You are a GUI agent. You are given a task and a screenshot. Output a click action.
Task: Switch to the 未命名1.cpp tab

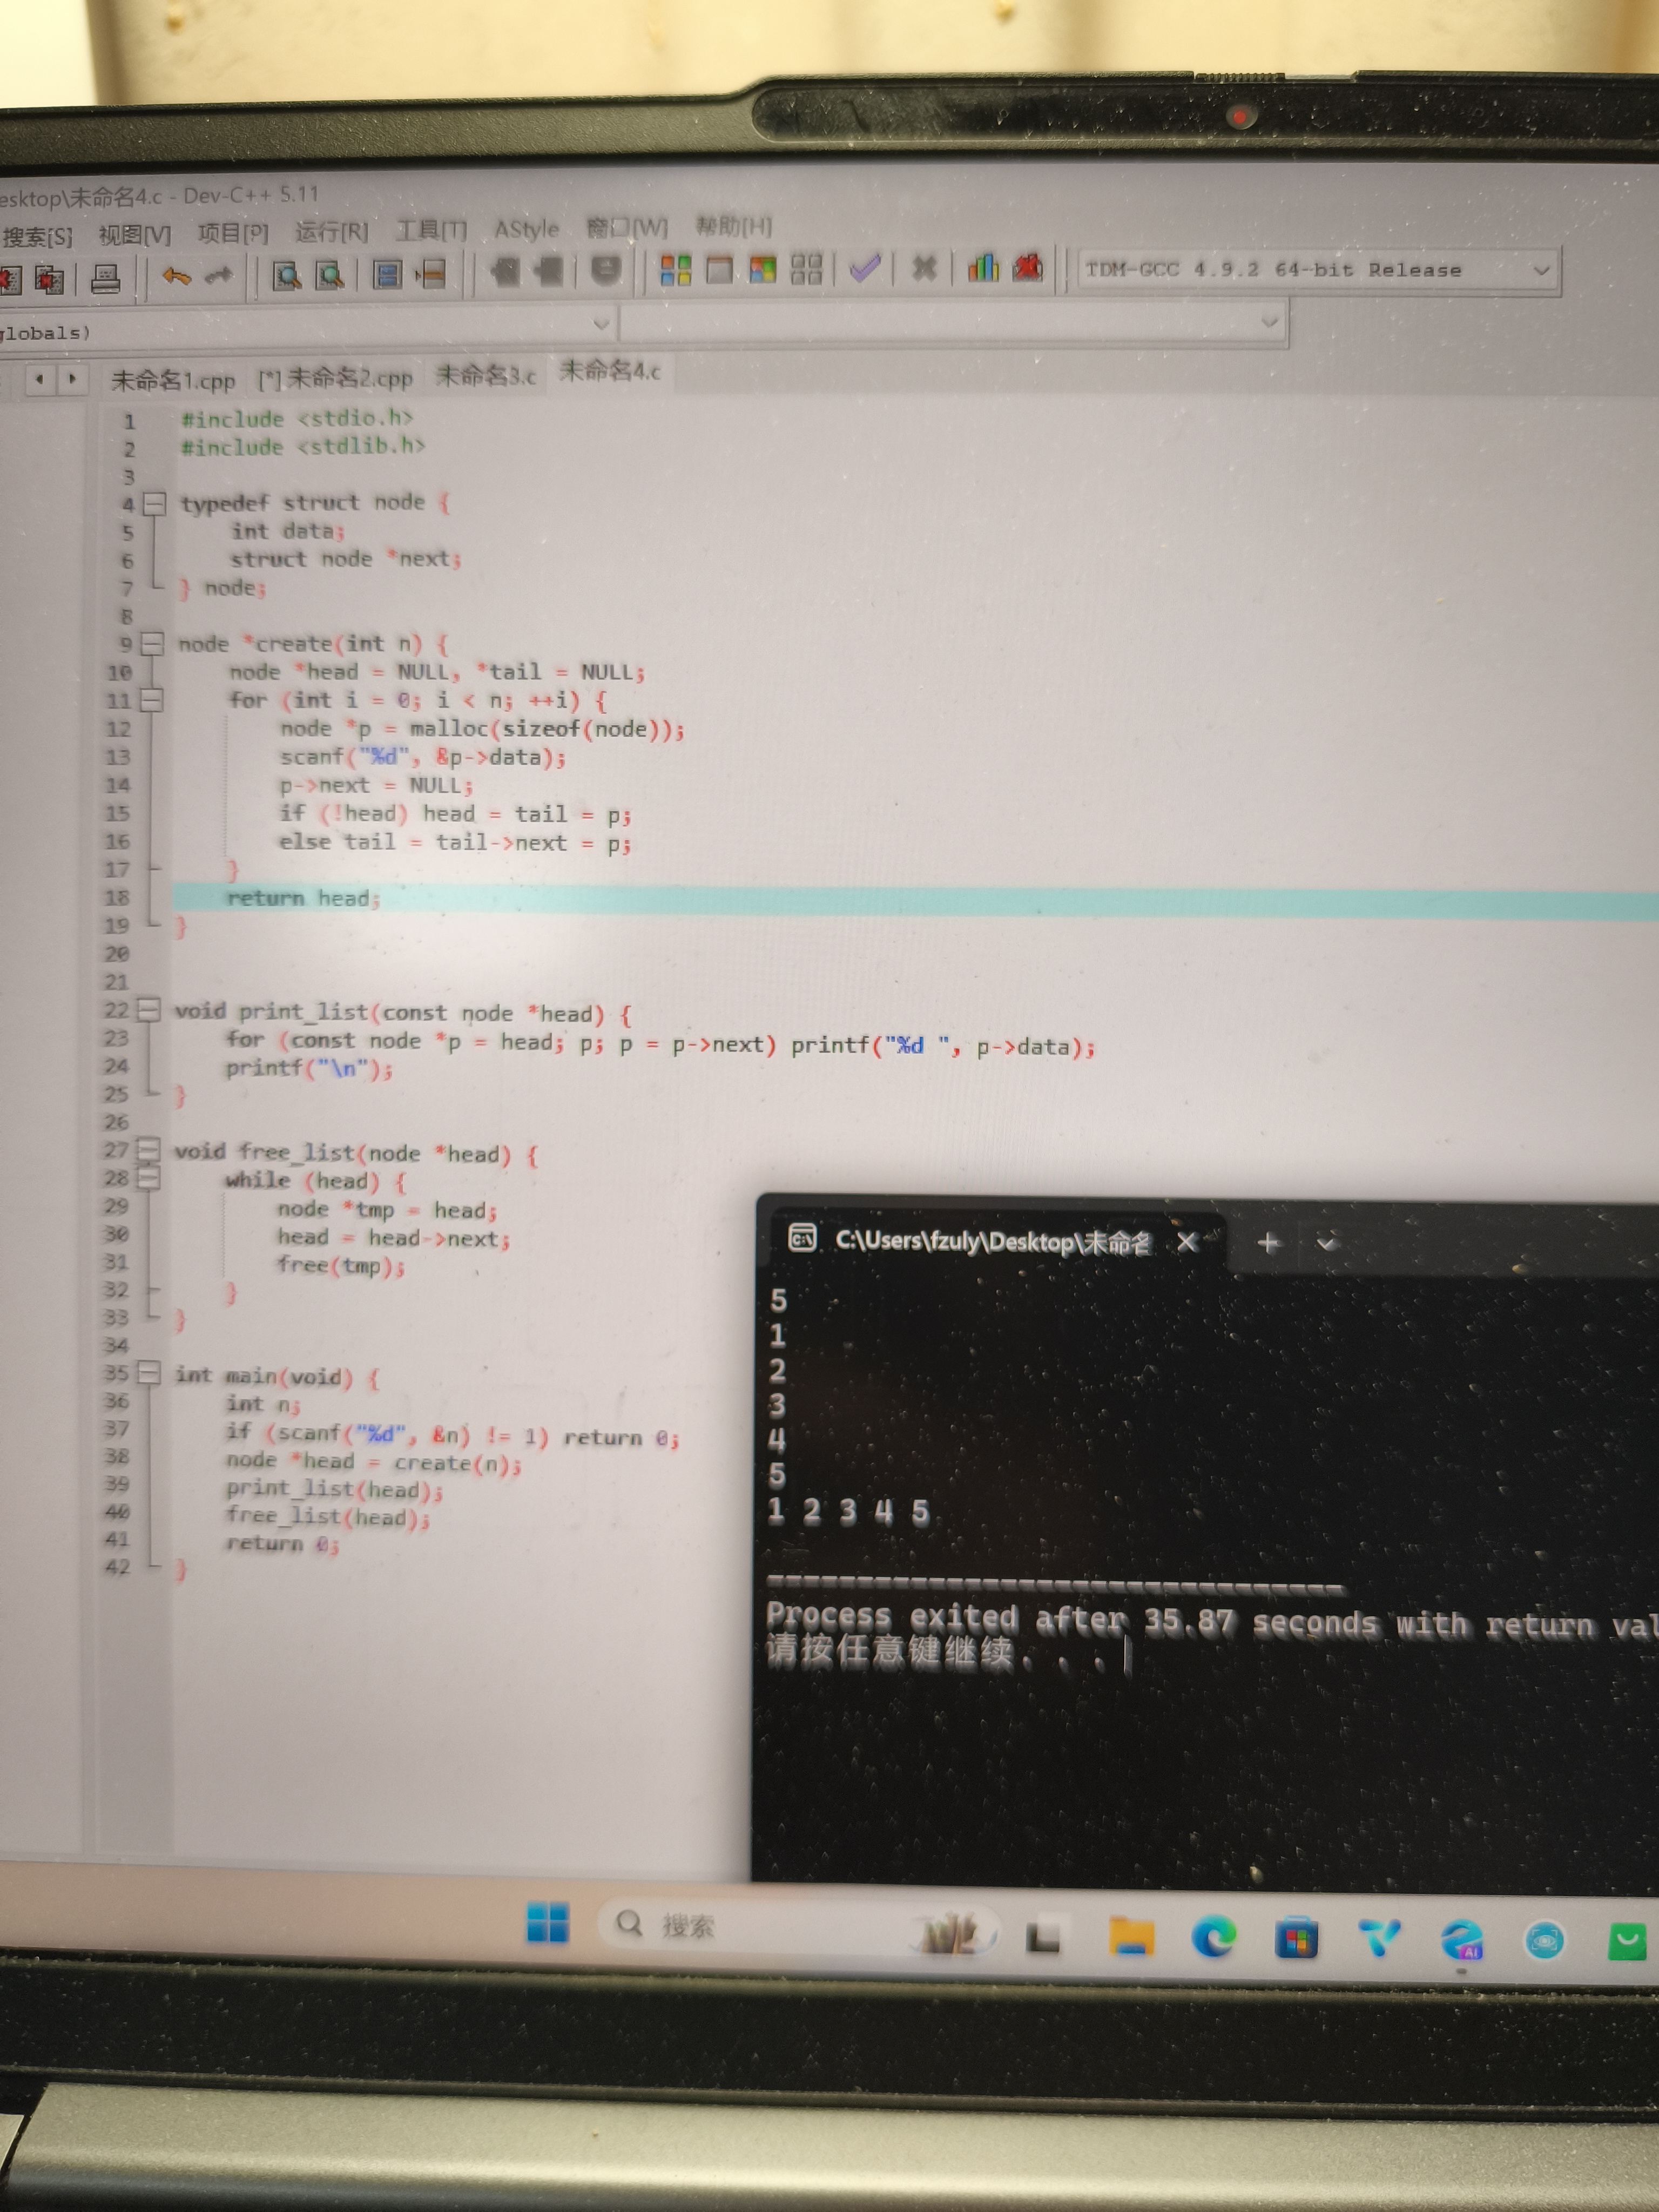[173, 380]
